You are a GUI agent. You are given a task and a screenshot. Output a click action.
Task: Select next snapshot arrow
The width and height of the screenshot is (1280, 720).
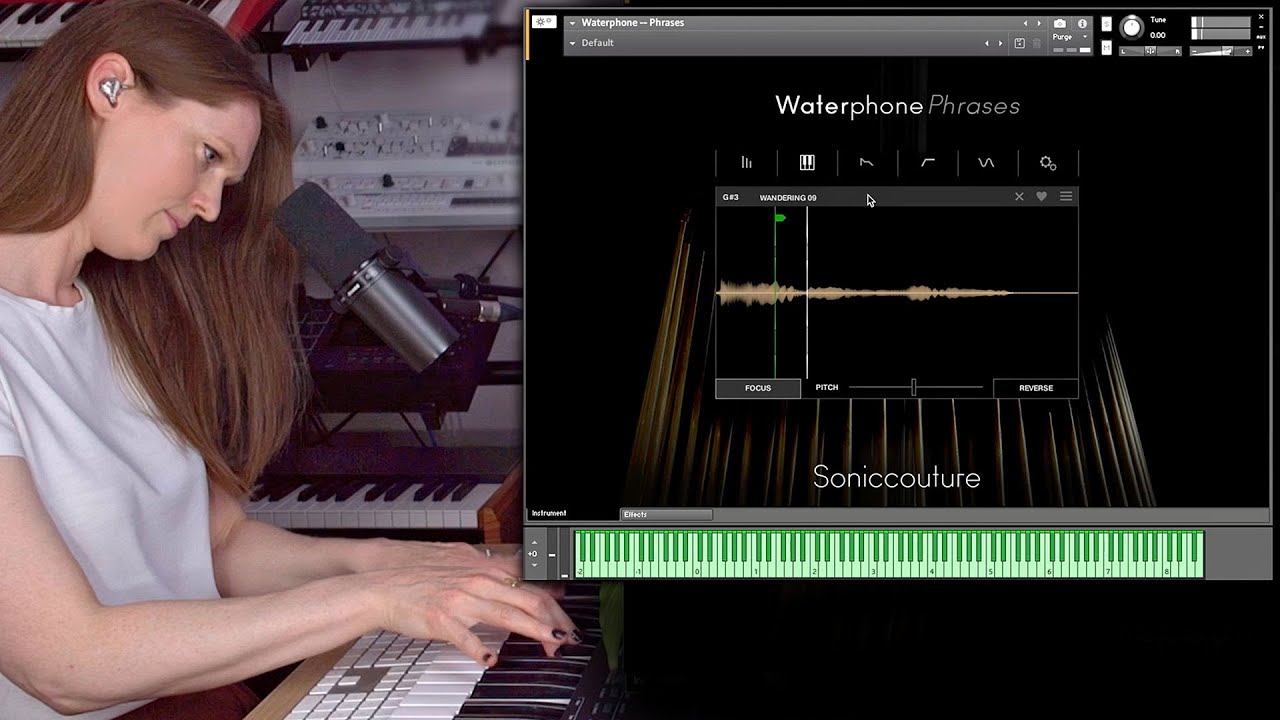[x=1000, y=43]
